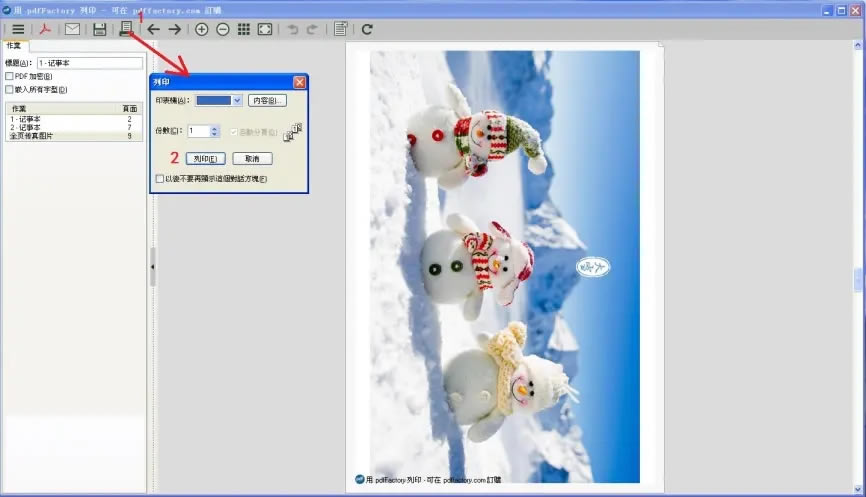
Task: Send PDF via email envelope icon
Action: coord(72,29)
